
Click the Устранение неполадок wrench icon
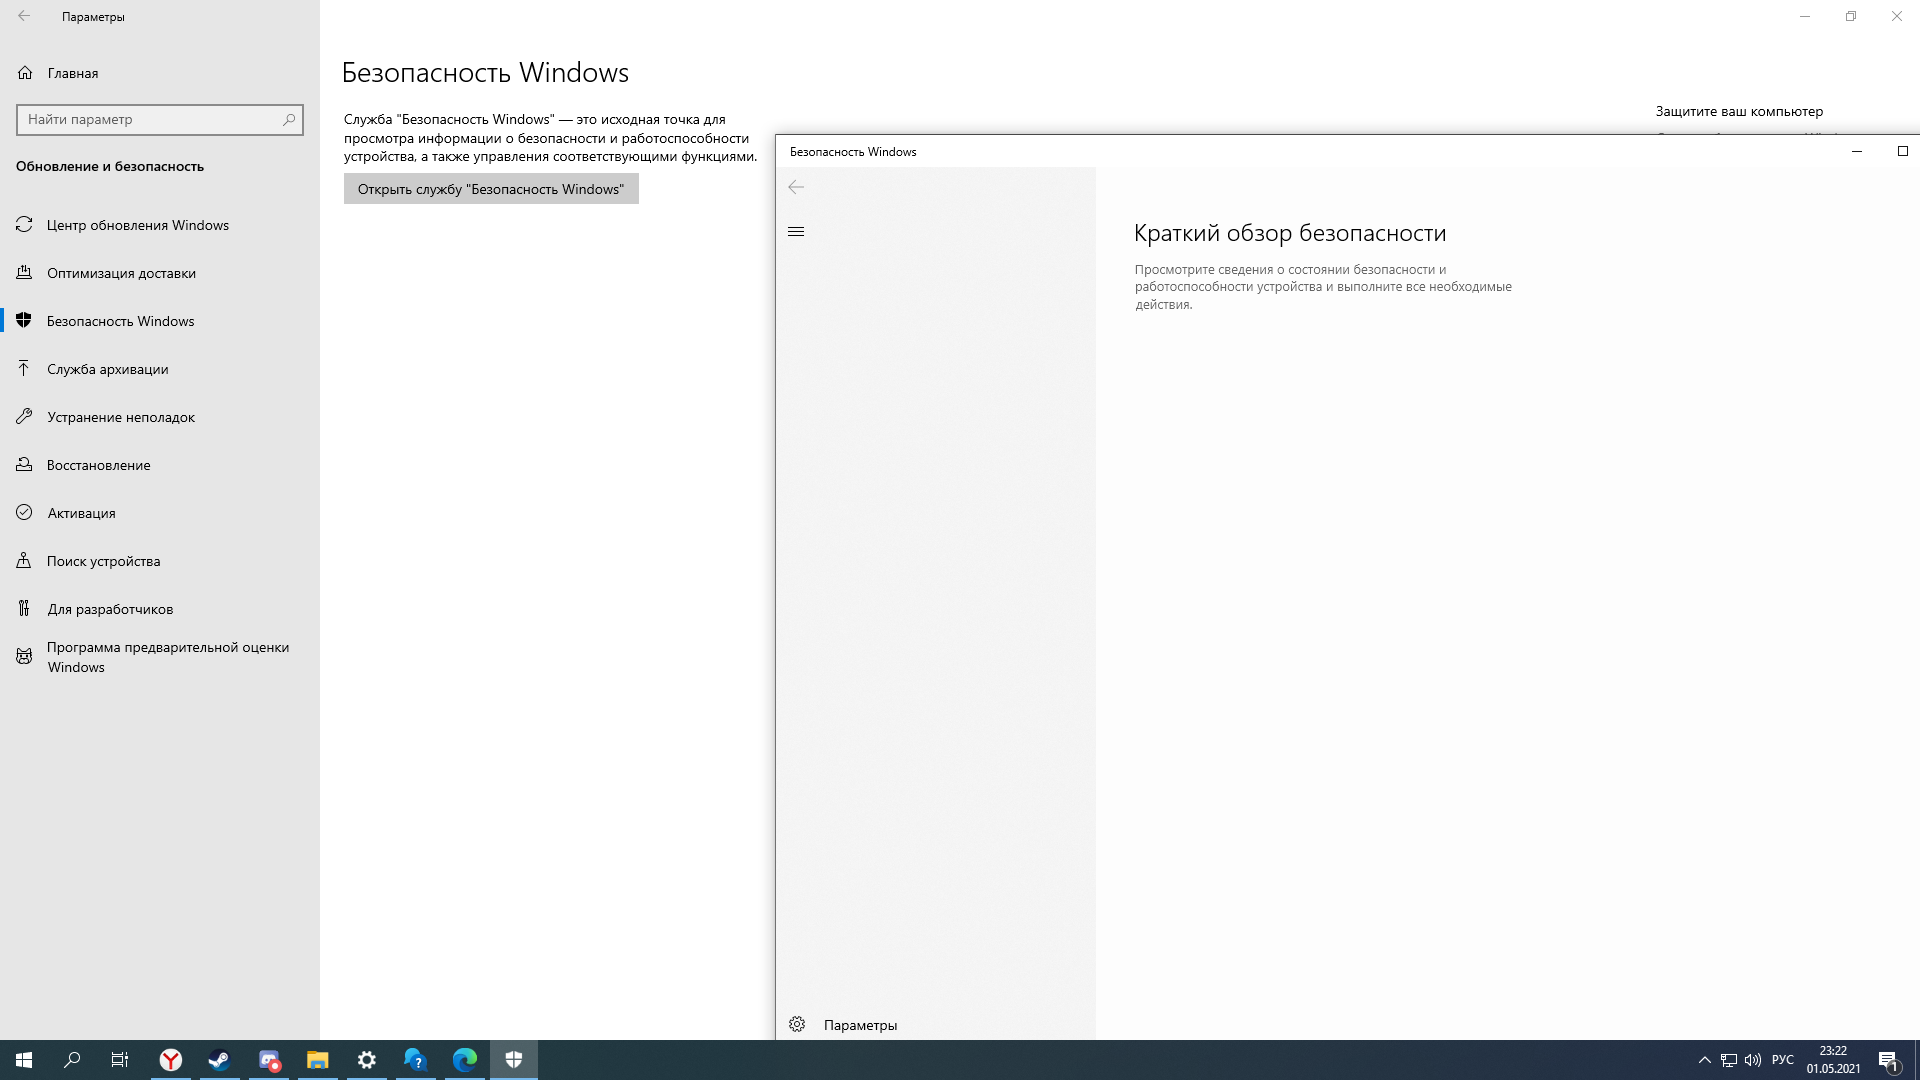tap(24, 417)
